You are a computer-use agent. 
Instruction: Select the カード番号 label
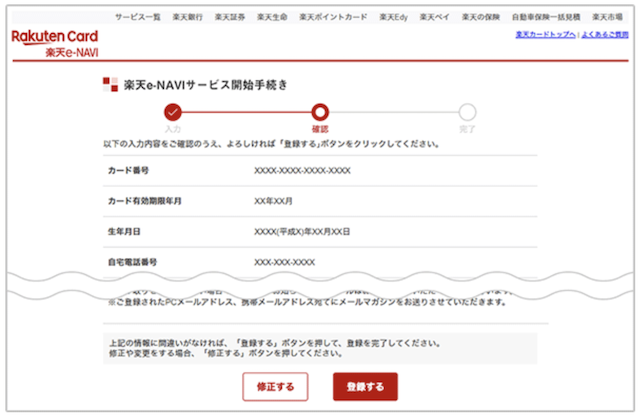128,171
